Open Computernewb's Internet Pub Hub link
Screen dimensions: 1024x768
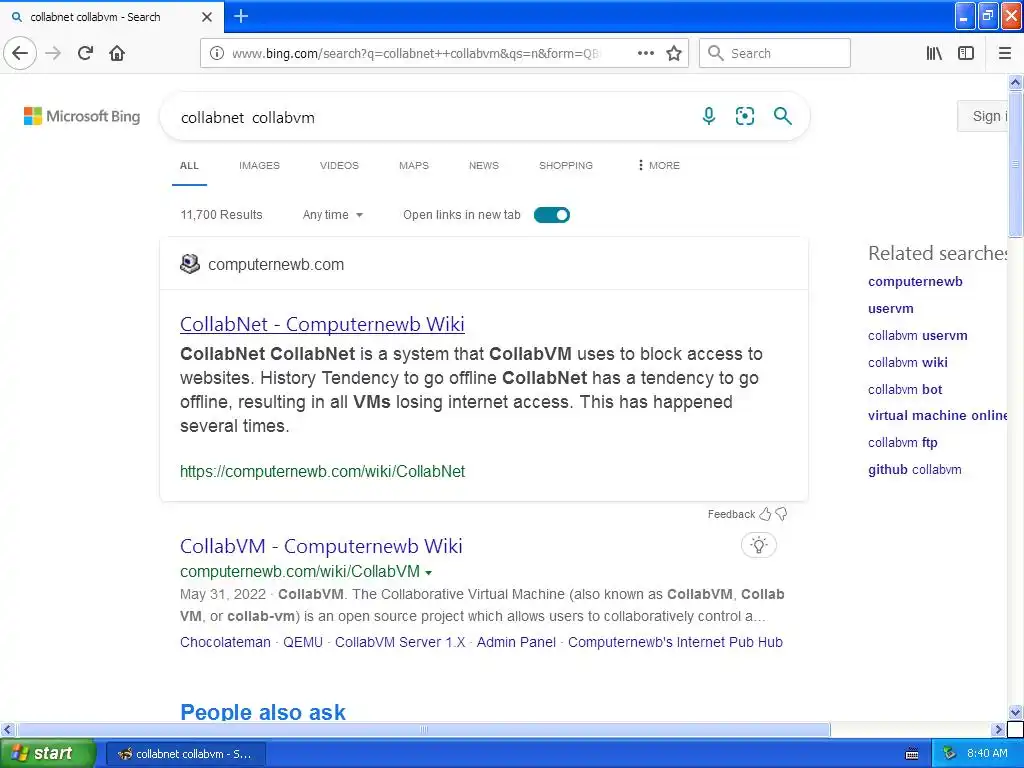[675, 642]
